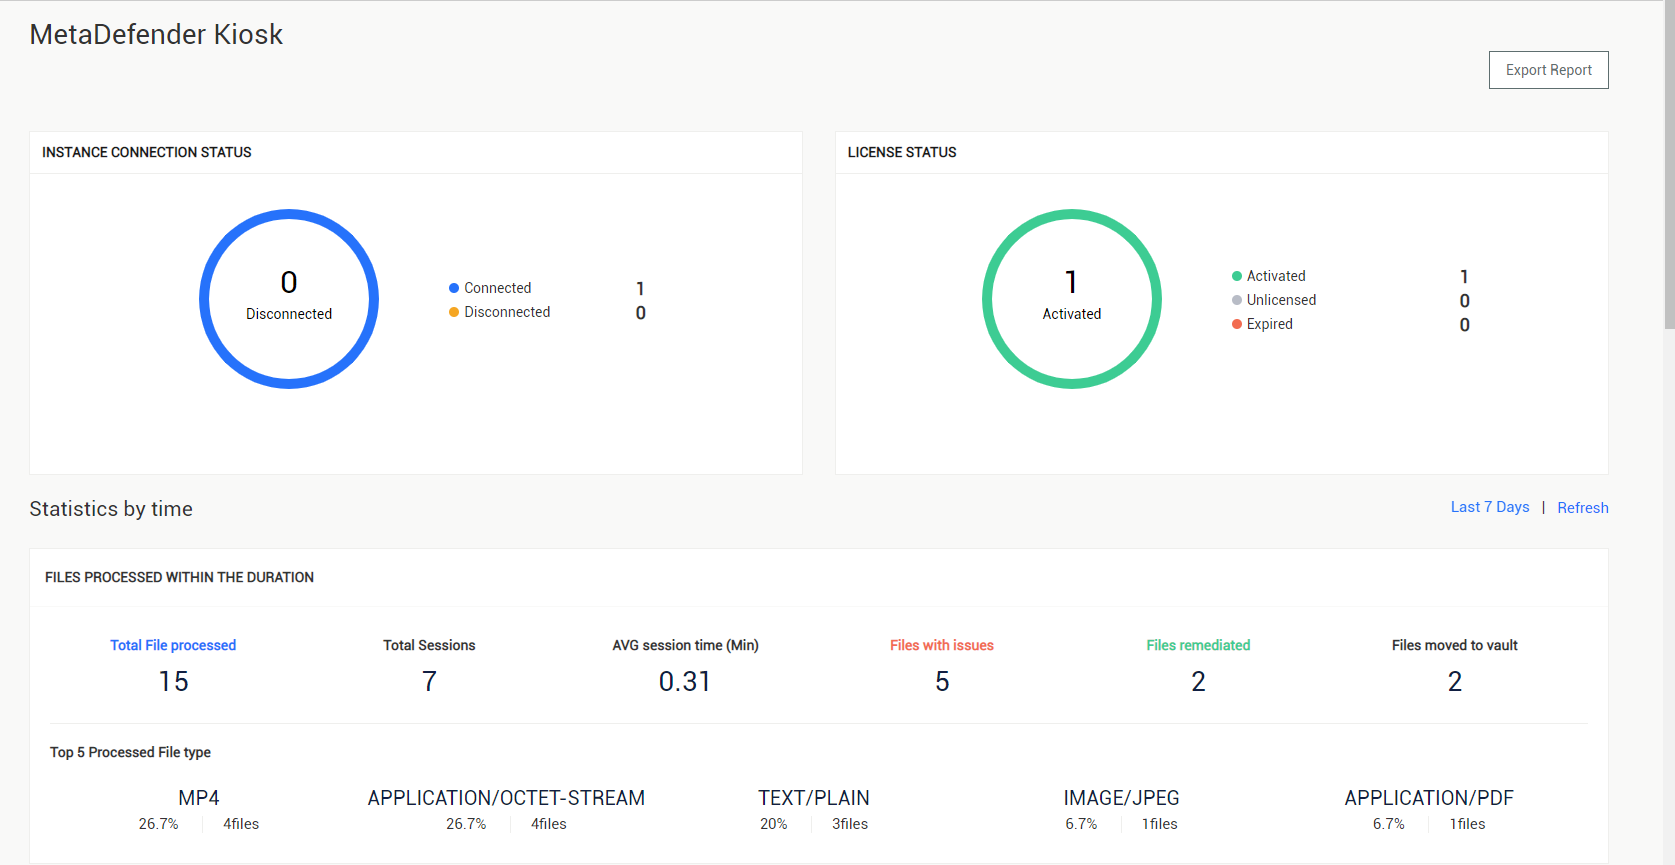The width and height of the screenshot is (1675, 865).
Task: Click the Activated legend label
Action: 1276,276
